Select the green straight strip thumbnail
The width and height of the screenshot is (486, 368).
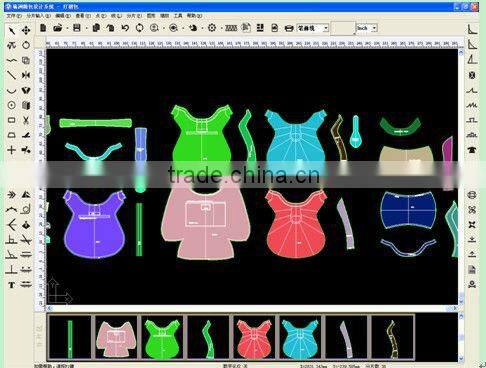[70, 337]
